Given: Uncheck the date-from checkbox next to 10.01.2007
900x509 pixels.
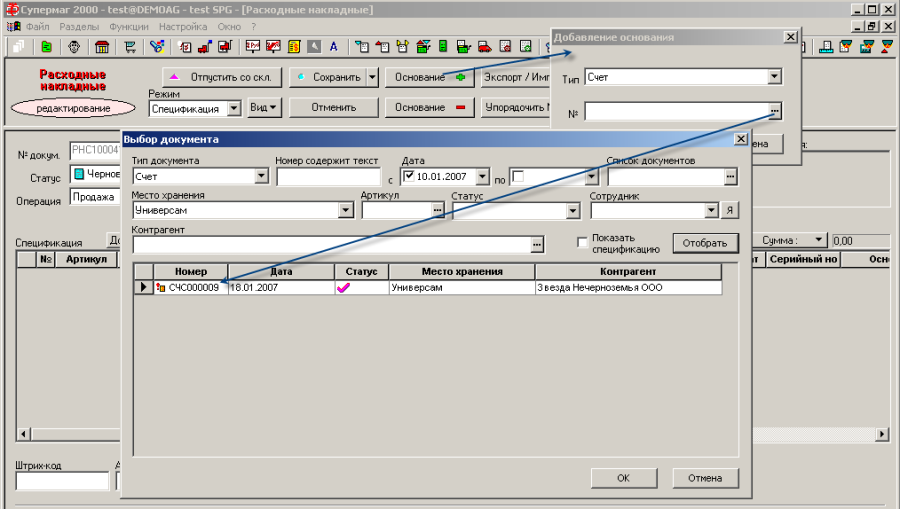Looking at the screenshot, I should [x=409, y=176].
